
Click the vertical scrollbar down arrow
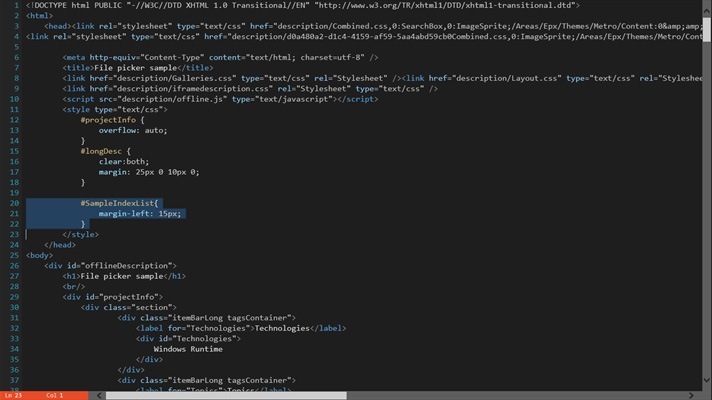(707, 380)
